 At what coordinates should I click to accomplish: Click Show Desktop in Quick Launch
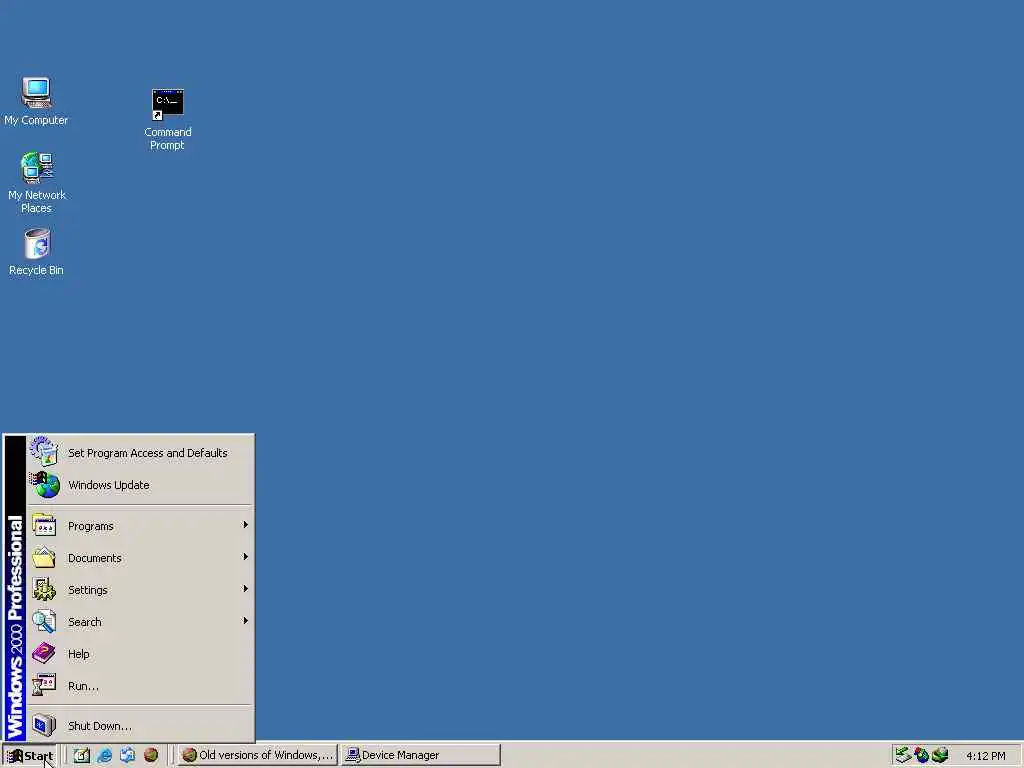pos(82,755)
